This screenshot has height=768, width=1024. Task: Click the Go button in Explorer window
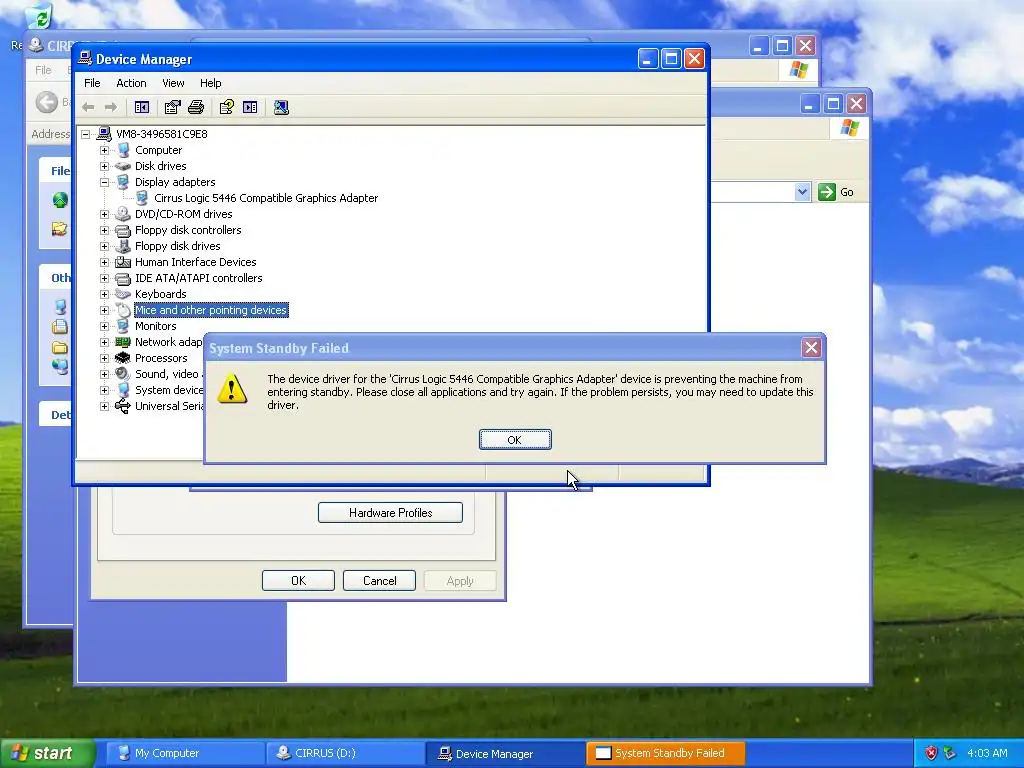[x=837, y=192]
